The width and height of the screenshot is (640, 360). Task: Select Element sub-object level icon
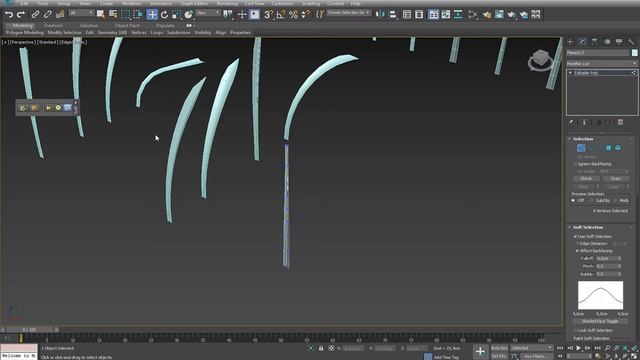[618, 148]
